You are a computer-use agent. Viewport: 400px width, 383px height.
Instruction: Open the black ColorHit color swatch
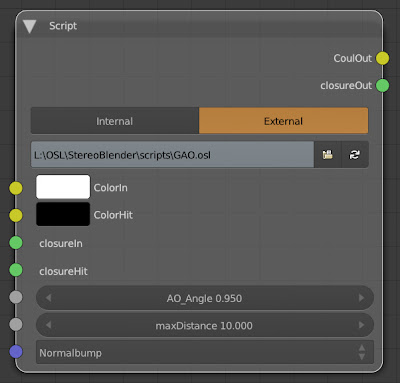tap(63, 214)
